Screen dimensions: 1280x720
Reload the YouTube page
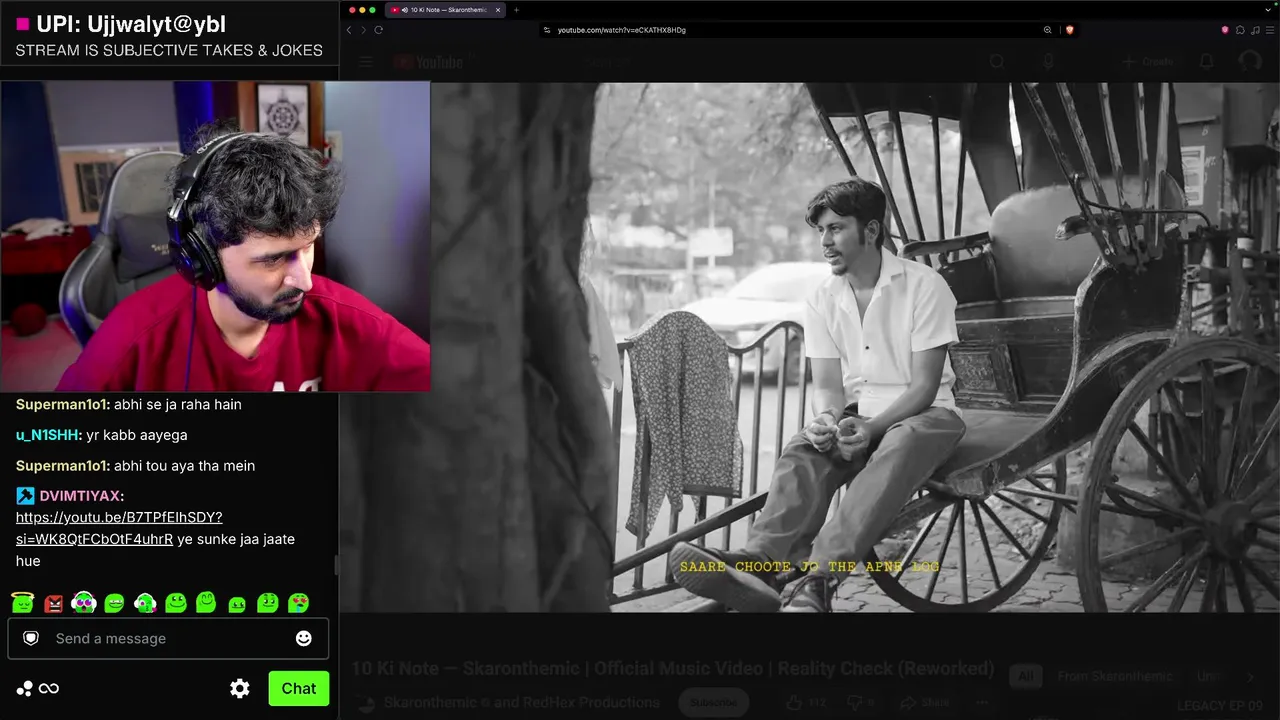379,30
